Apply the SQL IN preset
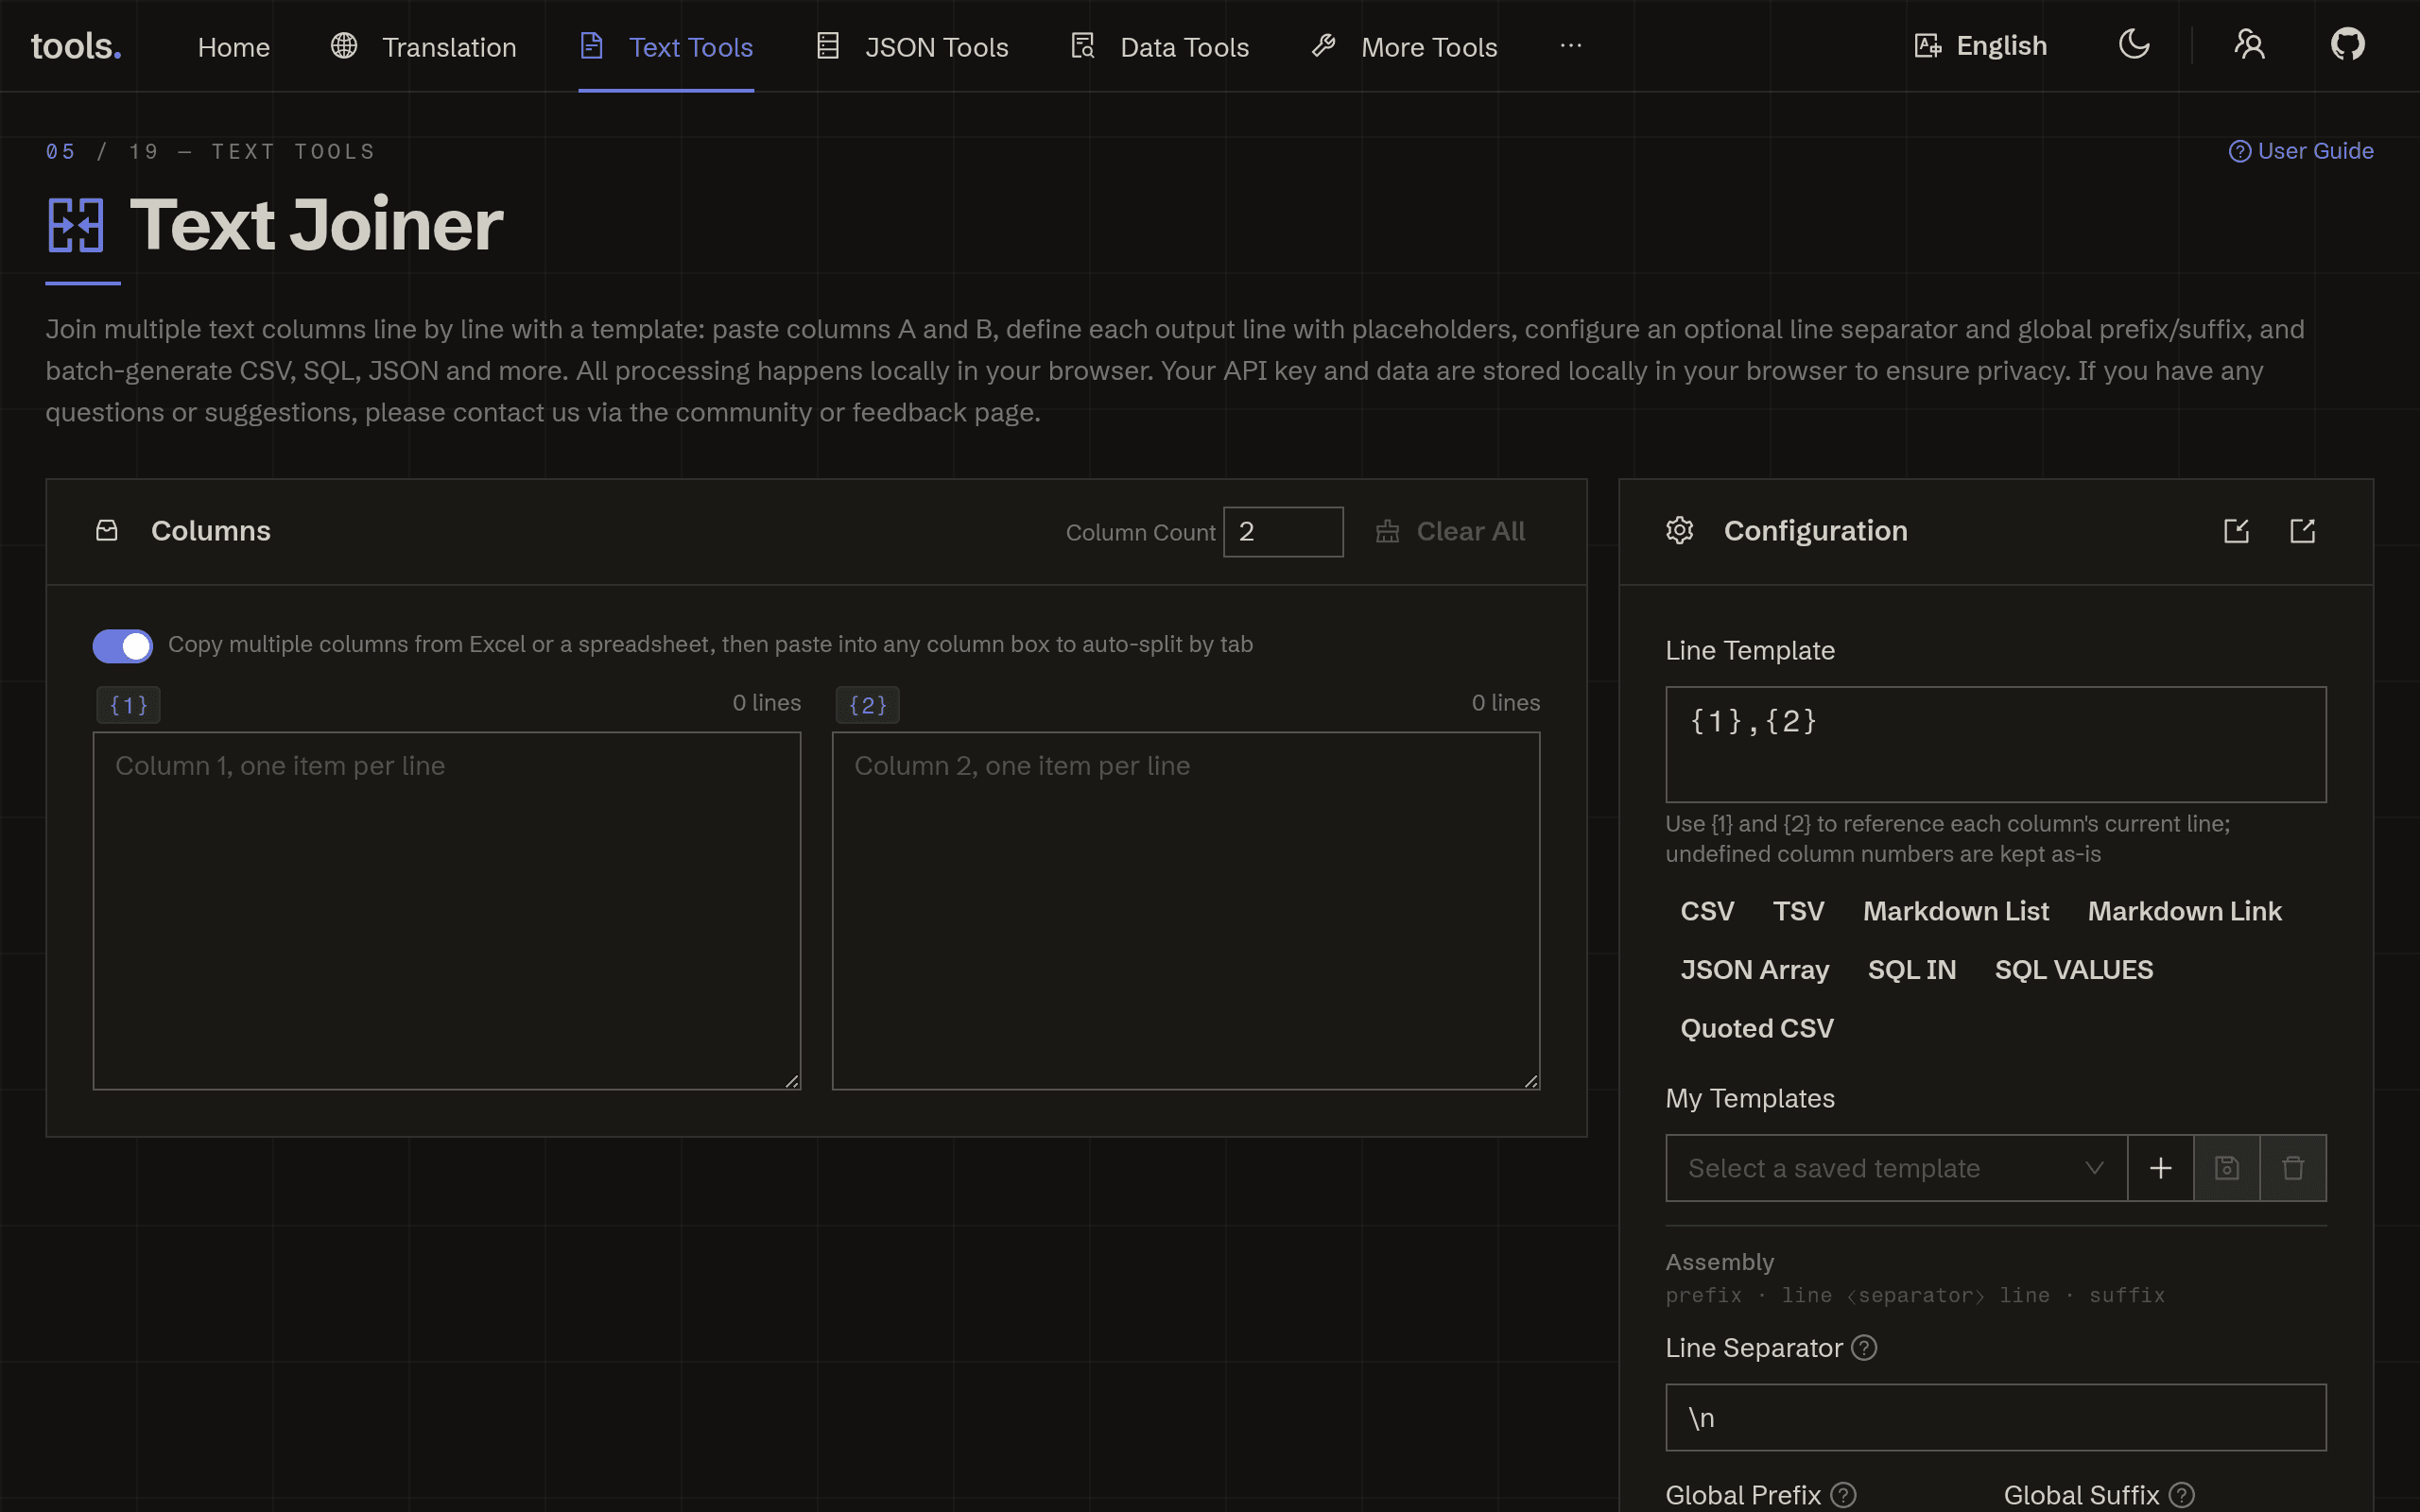Image resolution: width=2420 pixels, height=1512 pixels. [1911, 970]
